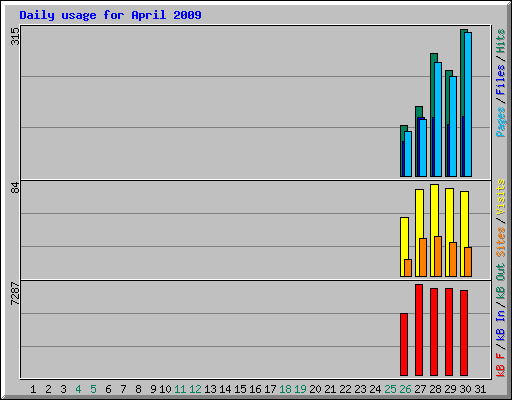Click green weekend day label 25
The width and height of the screenshot is (512, 400).
point(390,389)
